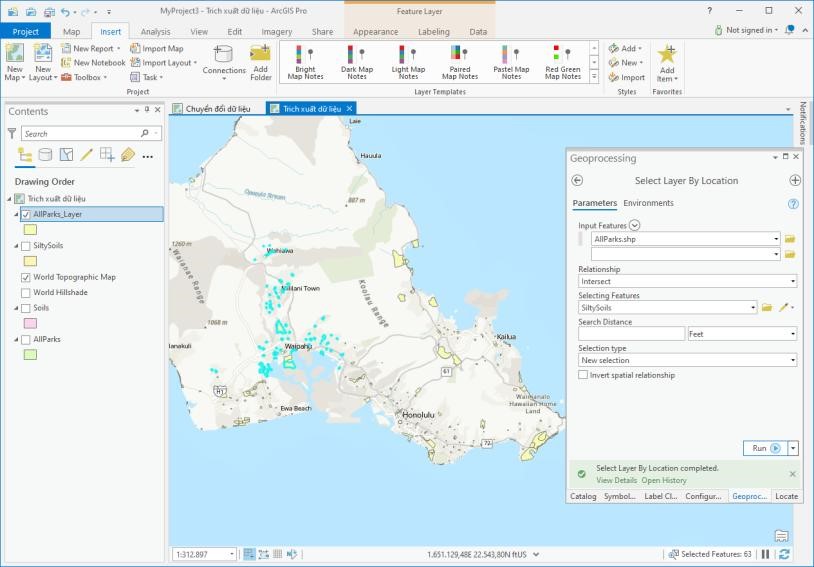The width and height of the screenshot is (814, 567).
Task: Enable Invert spatial relationship
Action: point(583,375)
